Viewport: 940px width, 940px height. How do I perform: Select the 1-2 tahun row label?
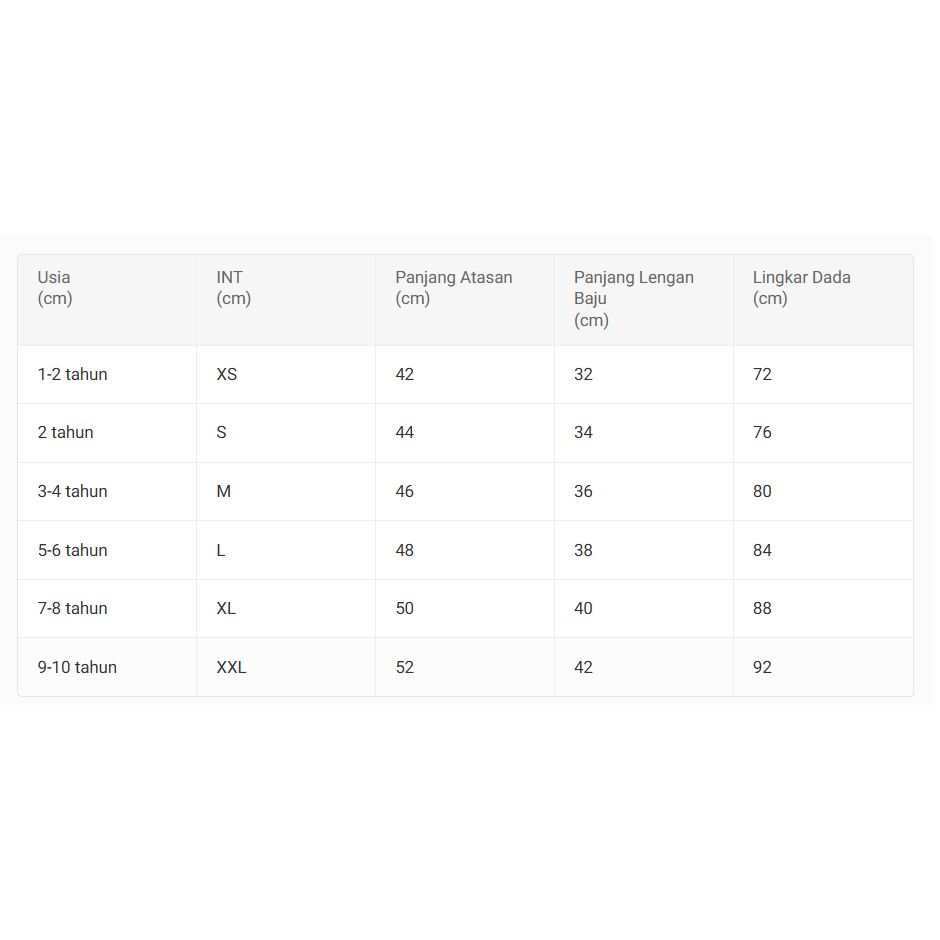click(73, 374)
